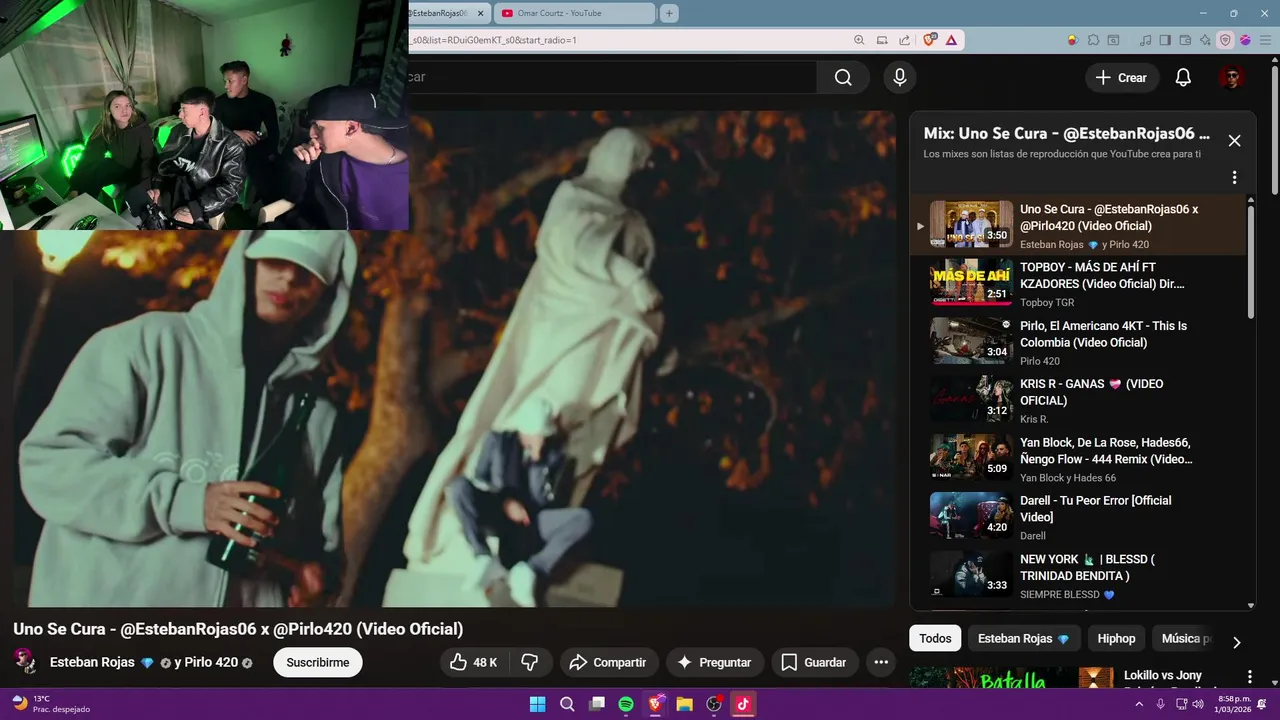Open Darell - Tu Peor Error playlist item
Viewport: 1280px width, 720px height.
(x=1080, y=516)
